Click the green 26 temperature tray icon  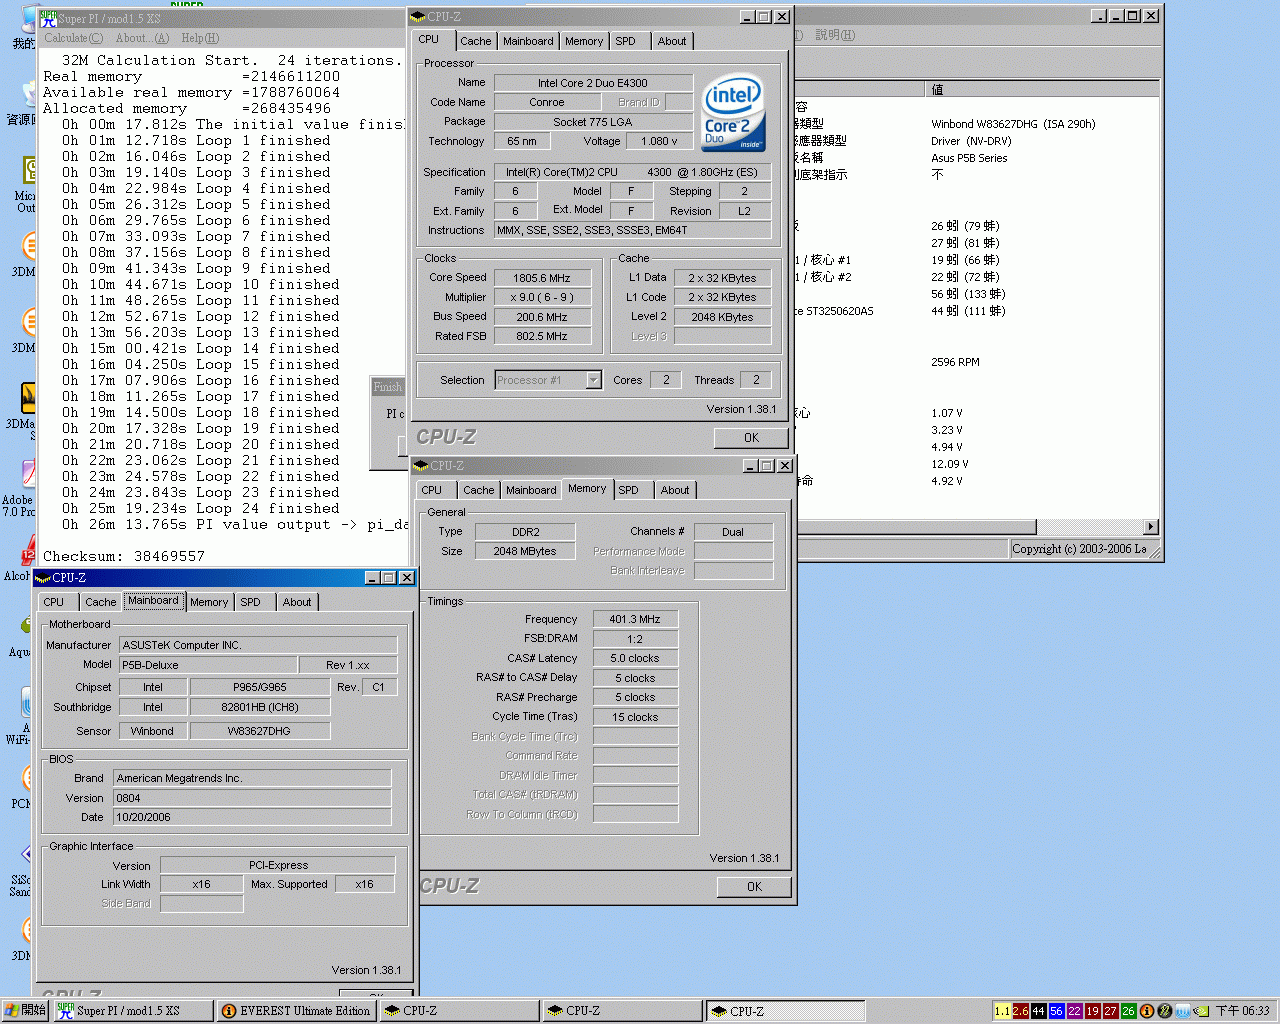pos(1128,1011)
